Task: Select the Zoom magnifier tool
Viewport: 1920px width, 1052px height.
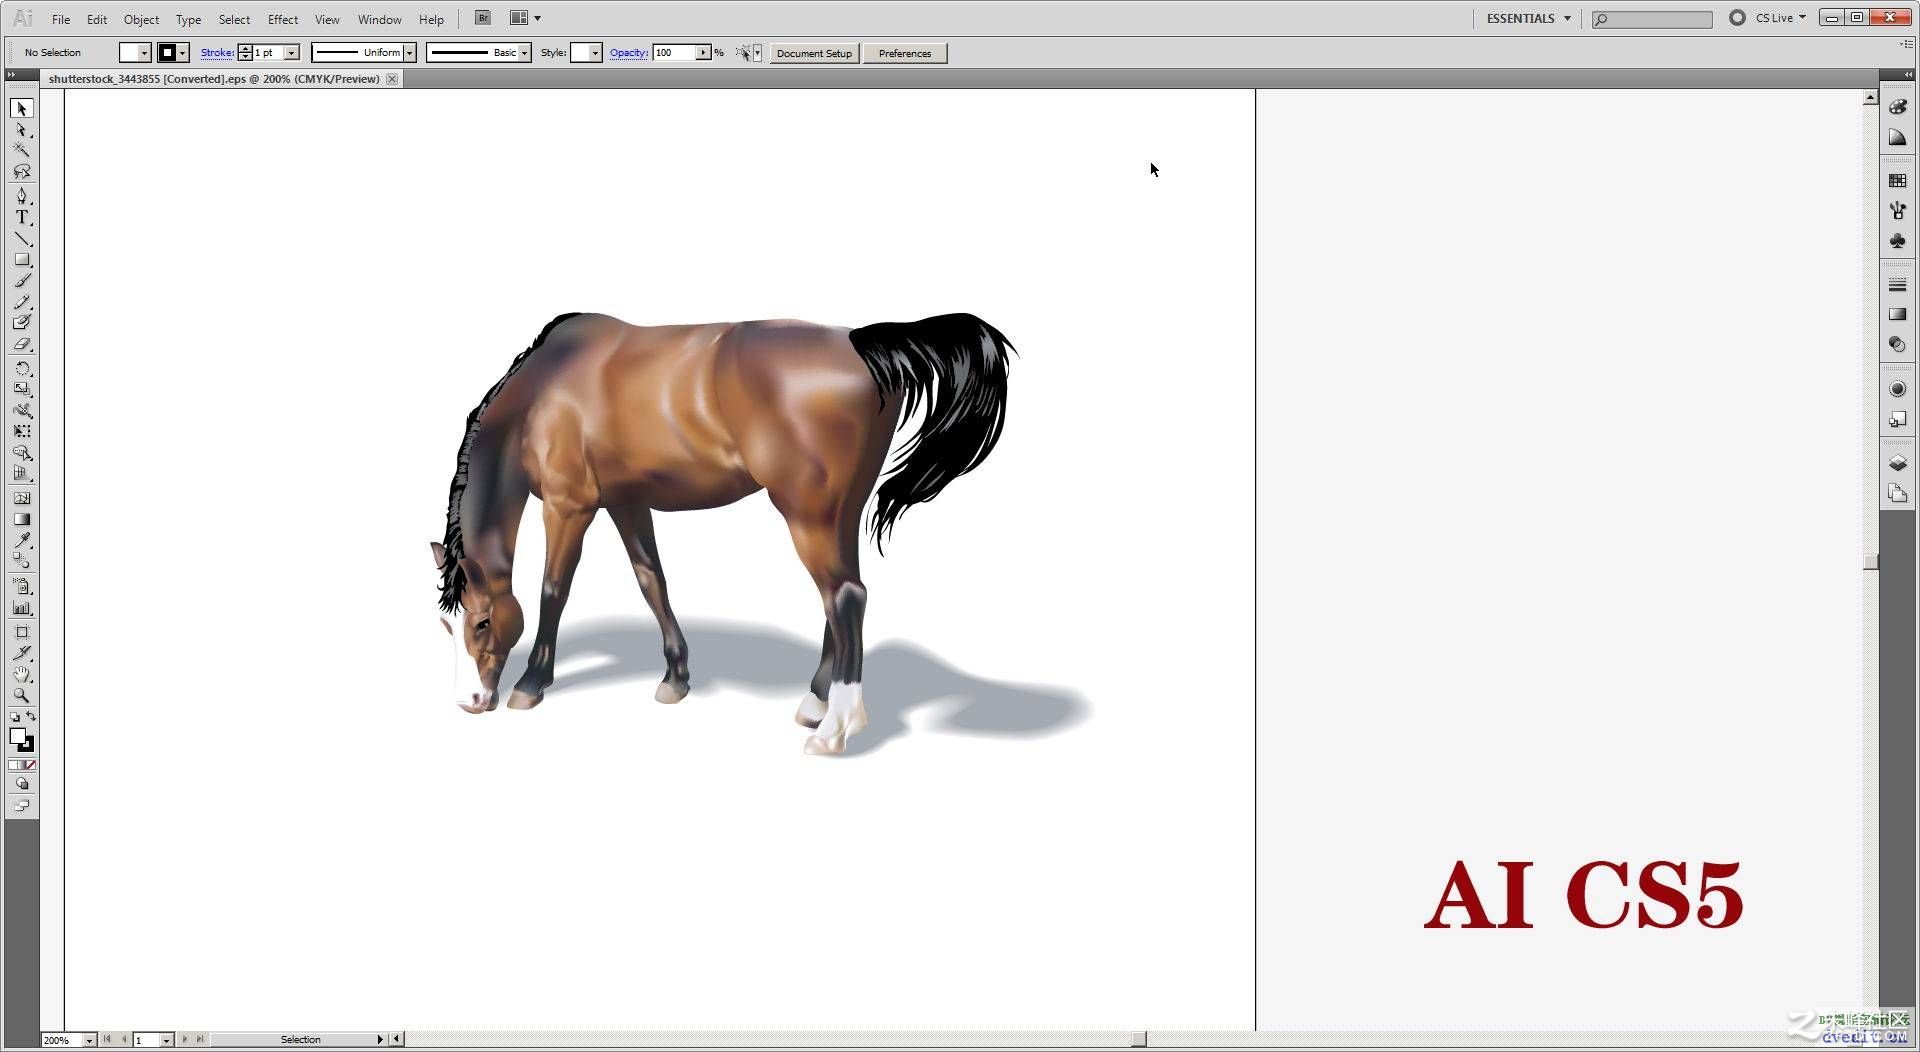Action: 22,695
